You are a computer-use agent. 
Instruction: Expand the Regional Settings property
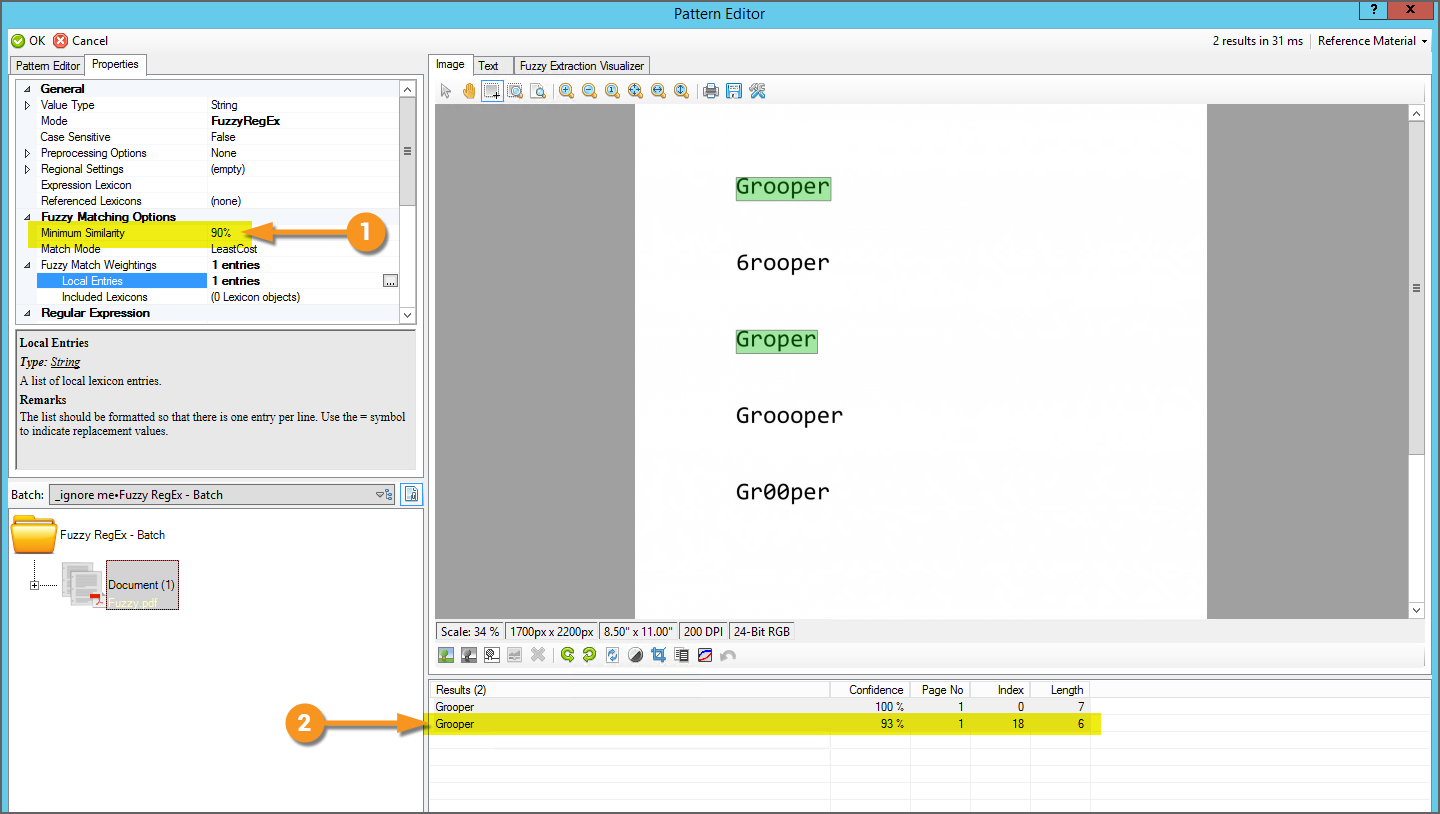27,169
